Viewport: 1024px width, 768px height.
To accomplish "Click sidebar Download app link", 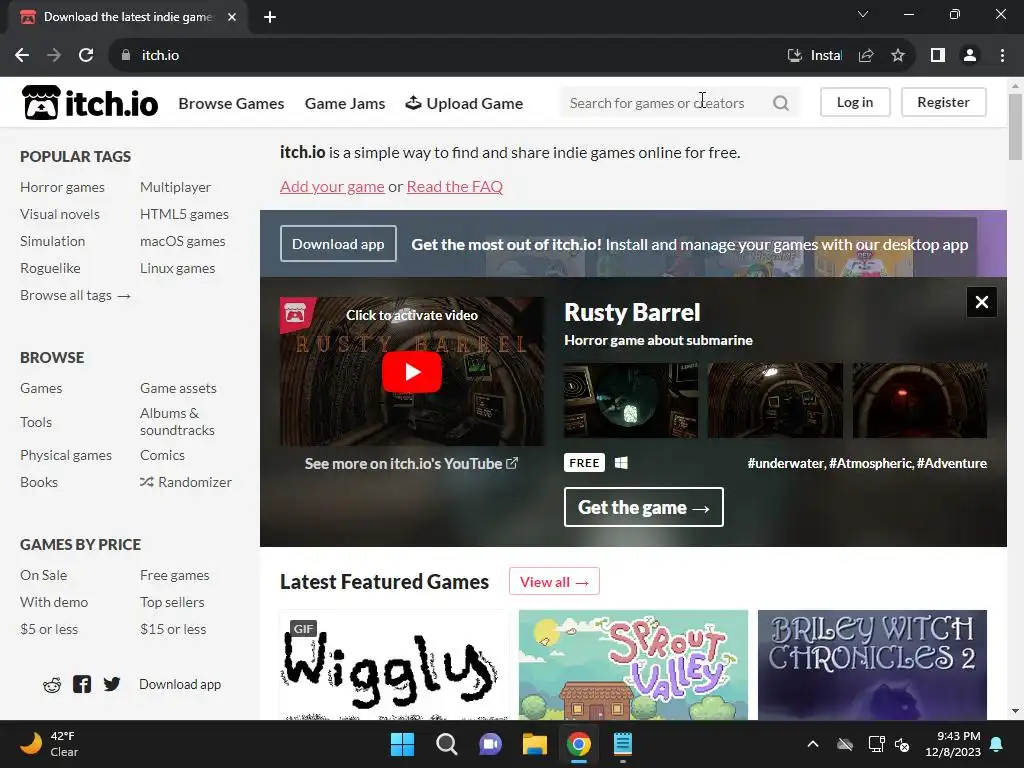I will click(180, 684).
